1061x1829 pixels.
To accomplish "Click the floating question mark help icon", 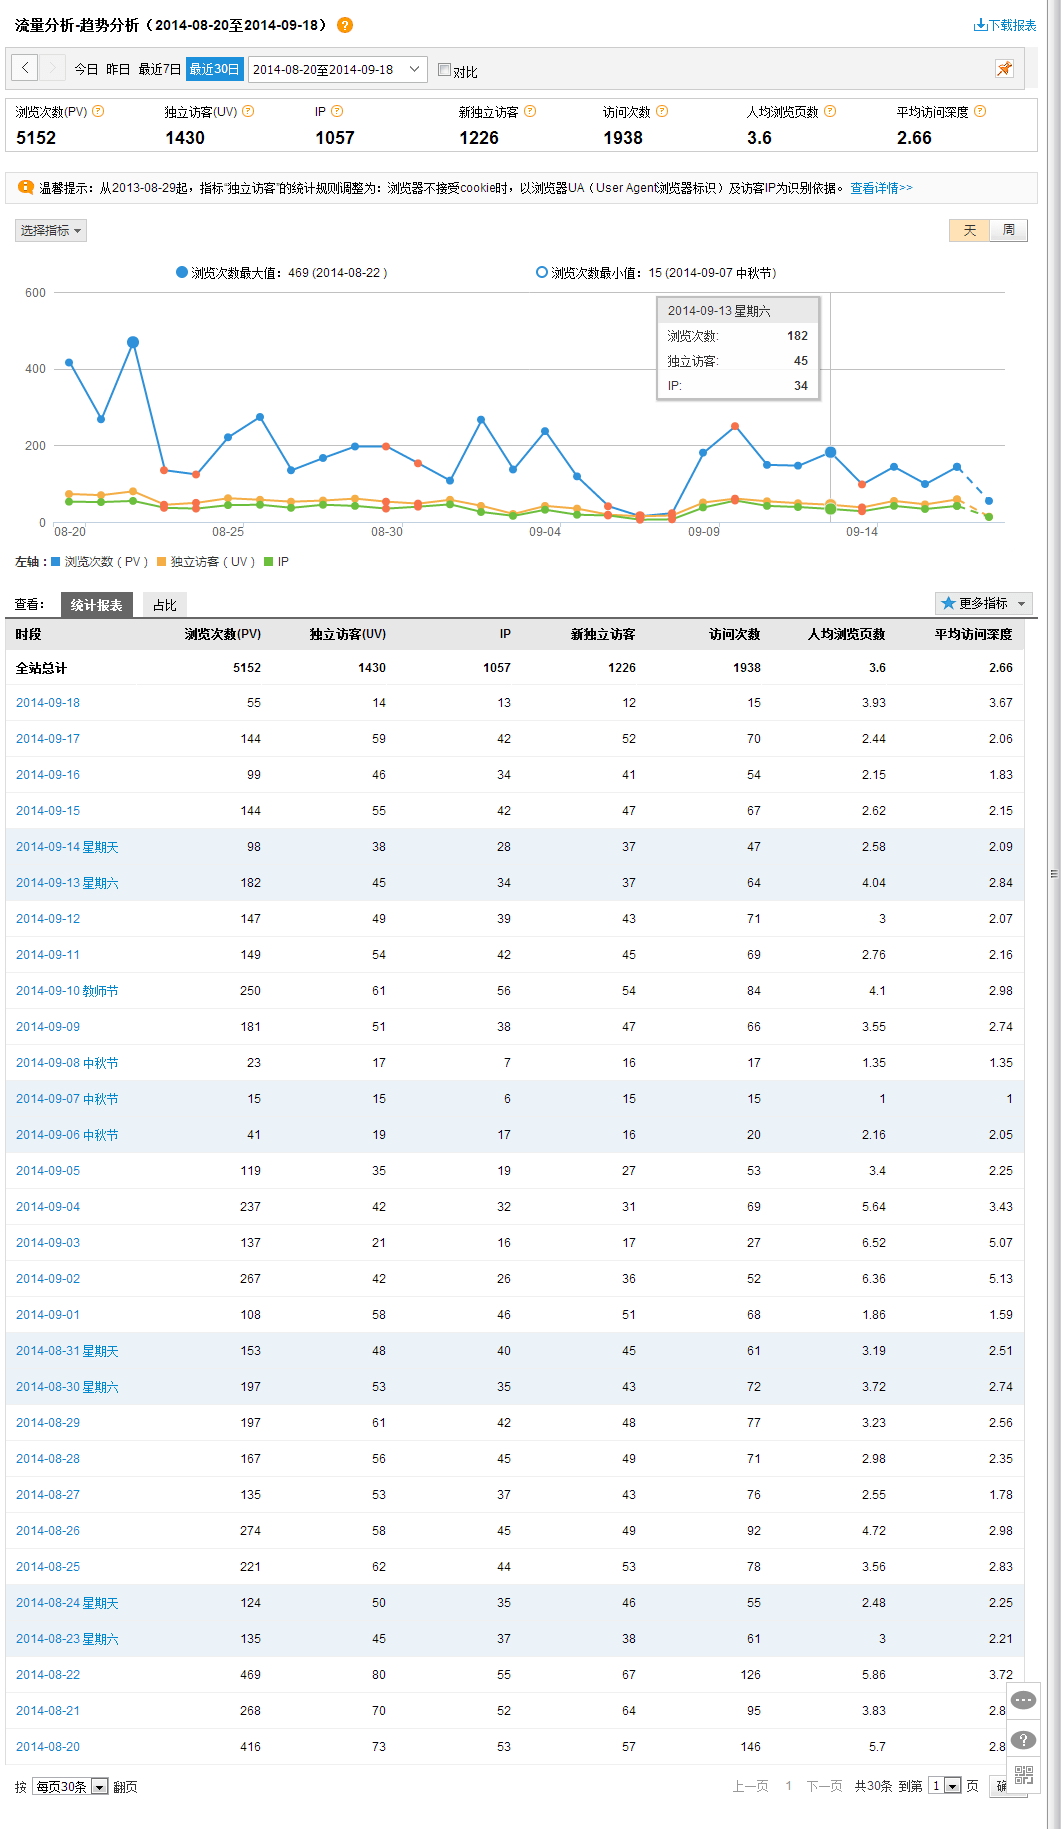I will [1023, 1740].
